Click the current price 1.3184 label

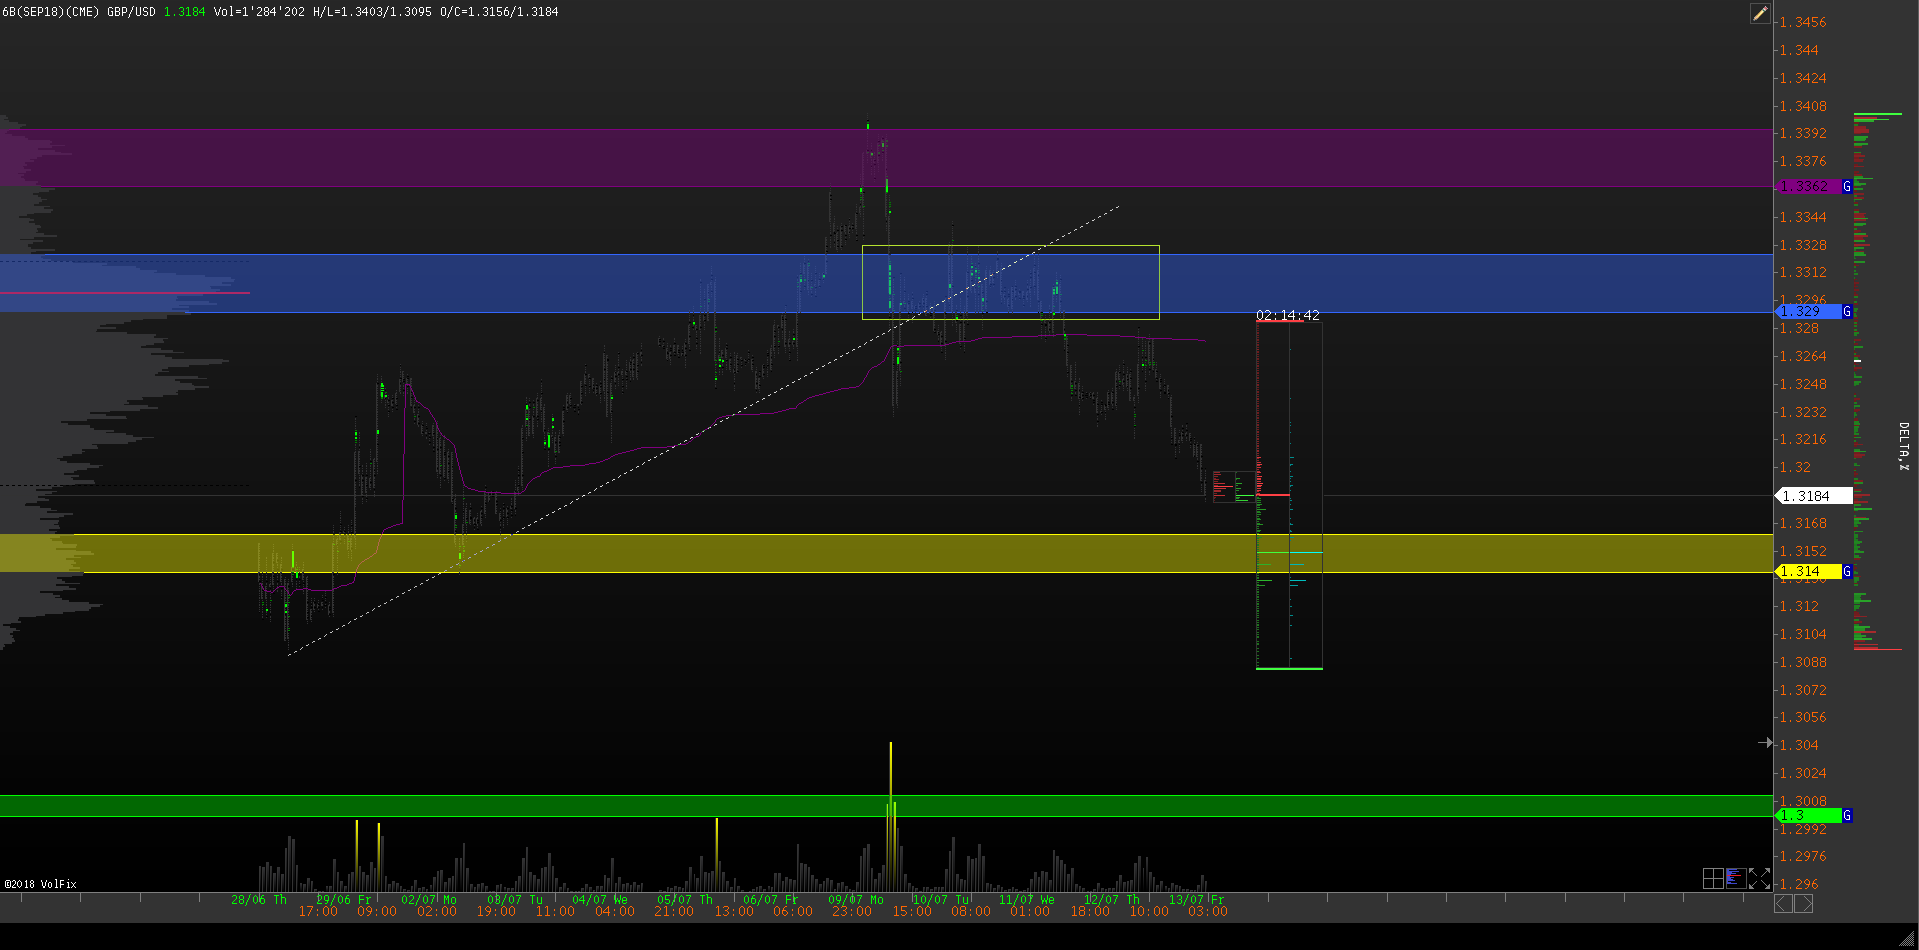[x=1812, y=496]
